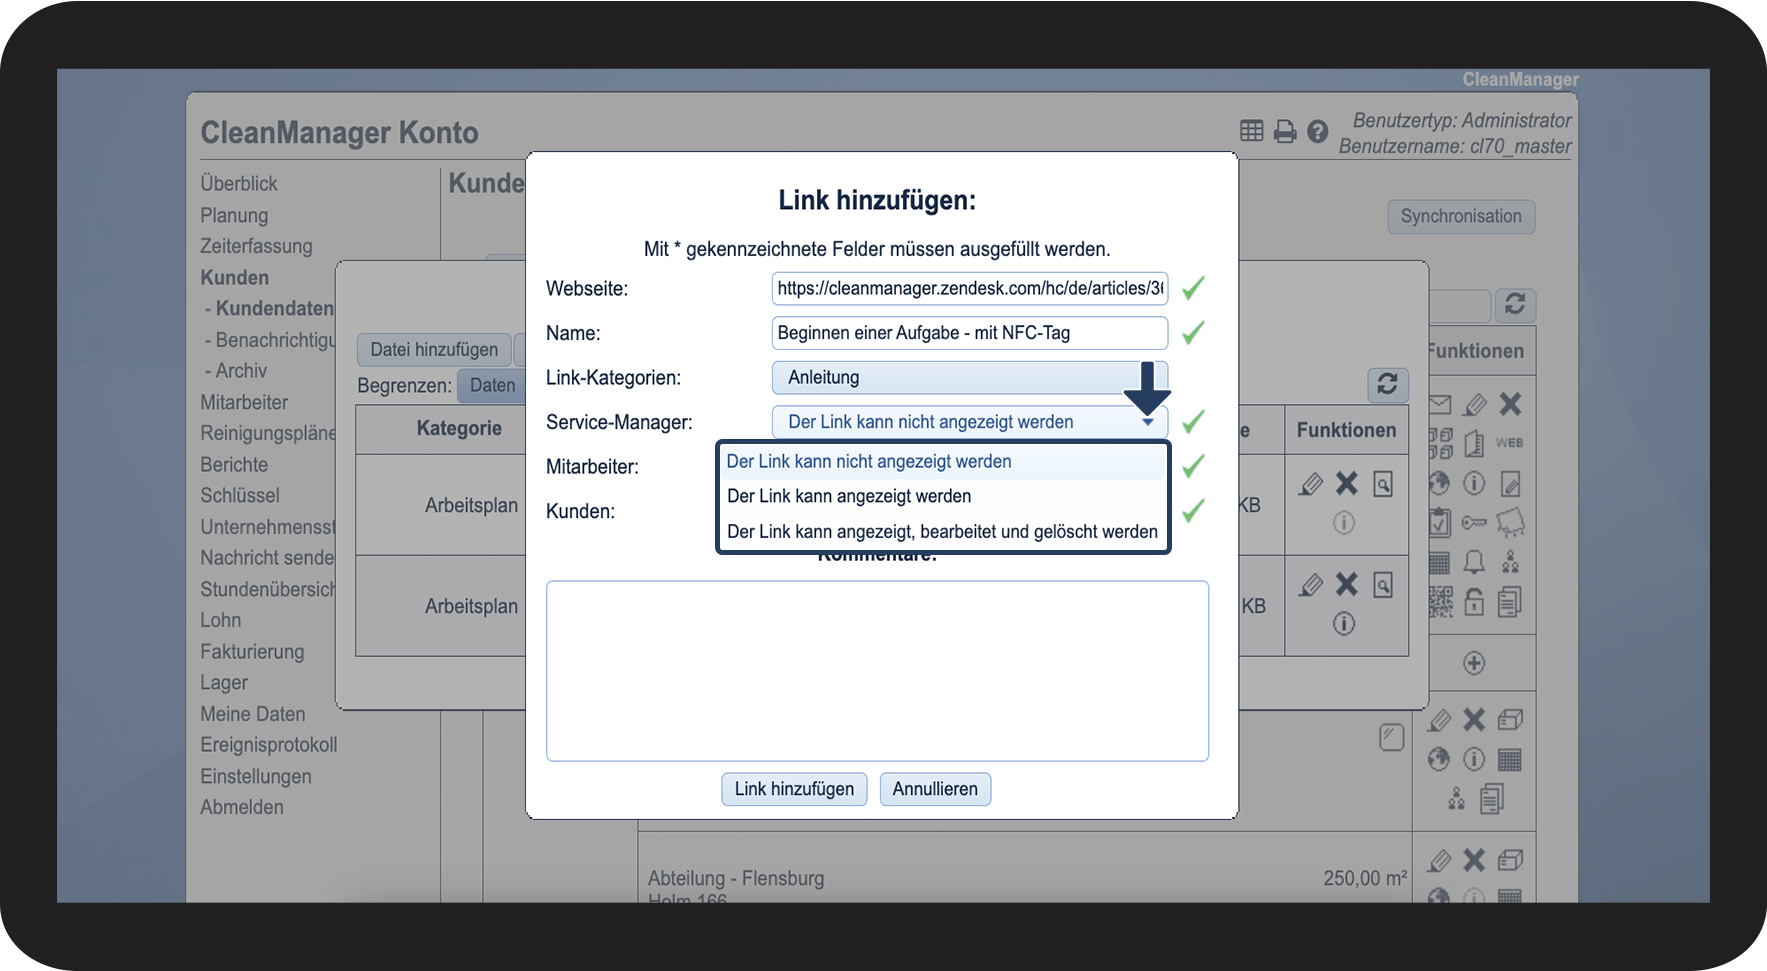
Task: Open Überblick in the sidebar
Action: tap(239, 184)
